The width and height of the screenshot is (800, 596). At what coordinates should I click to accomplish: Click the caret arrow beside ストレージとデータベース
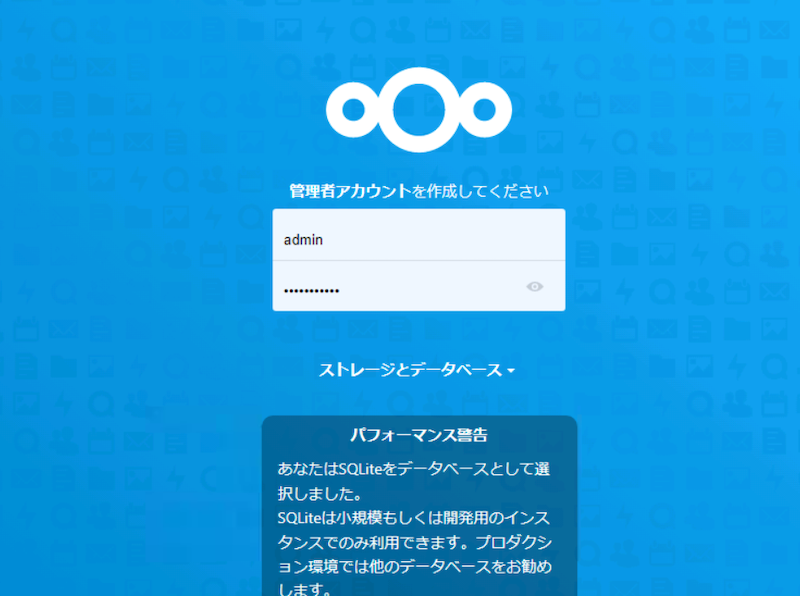511,371
